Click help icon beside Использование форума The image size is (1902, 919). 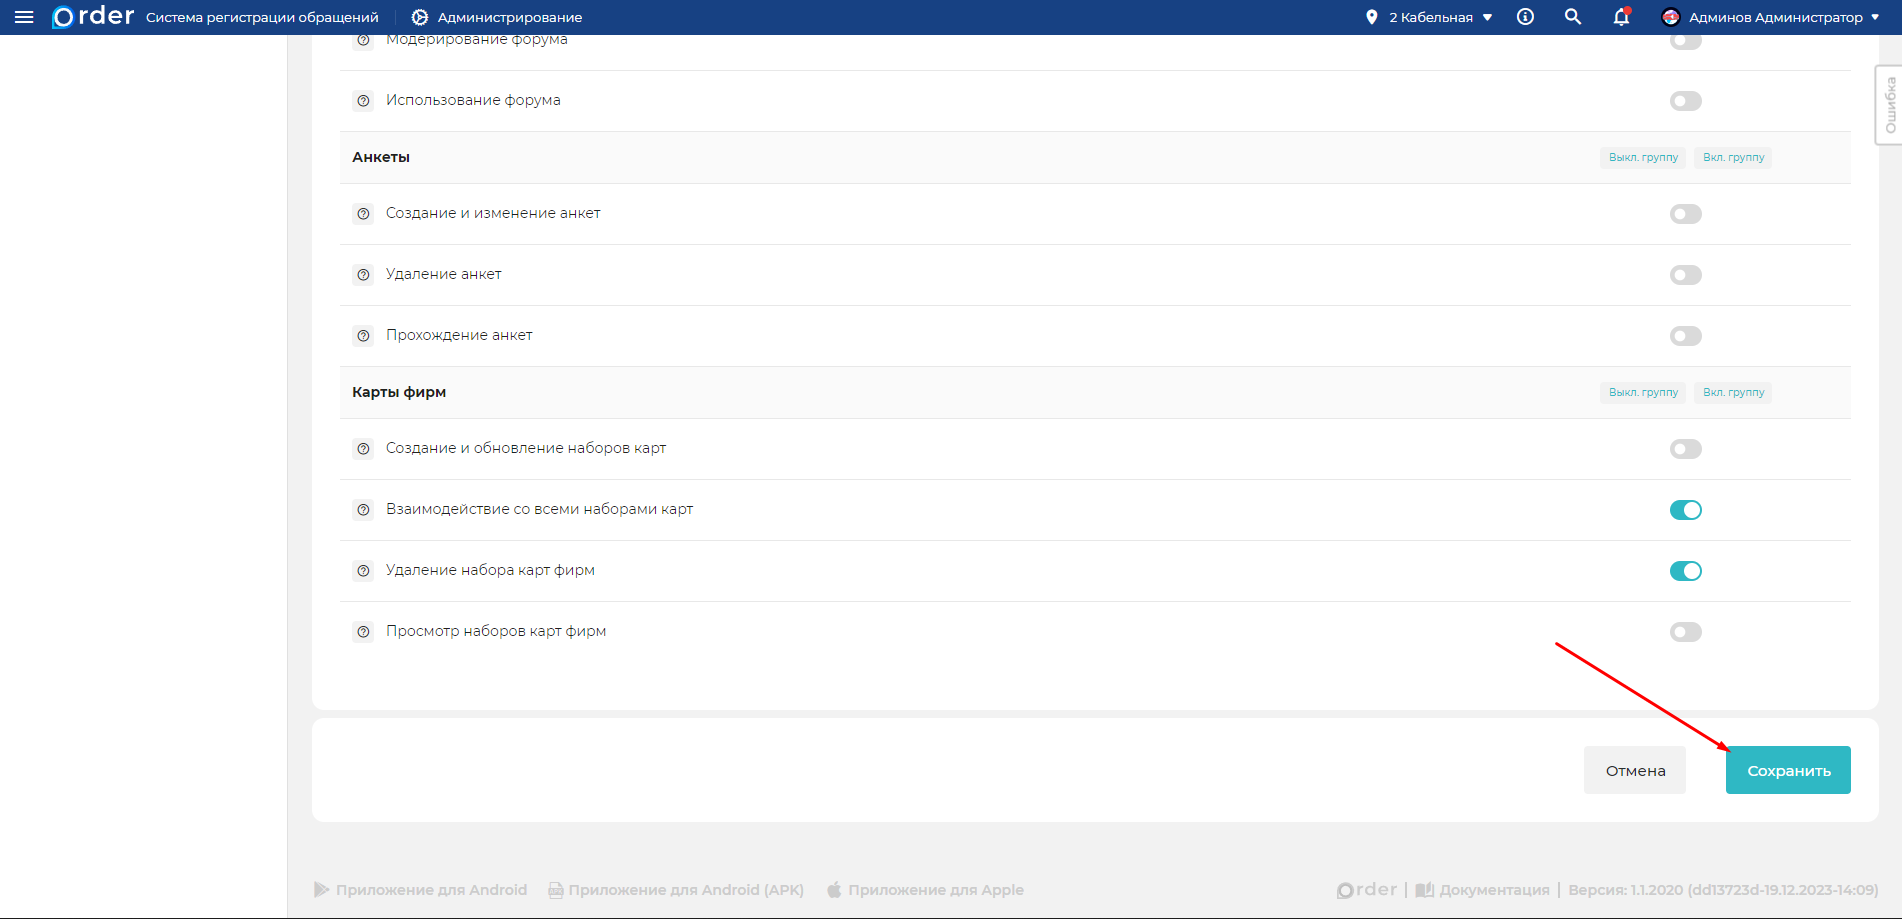click(x=364, y=101)
